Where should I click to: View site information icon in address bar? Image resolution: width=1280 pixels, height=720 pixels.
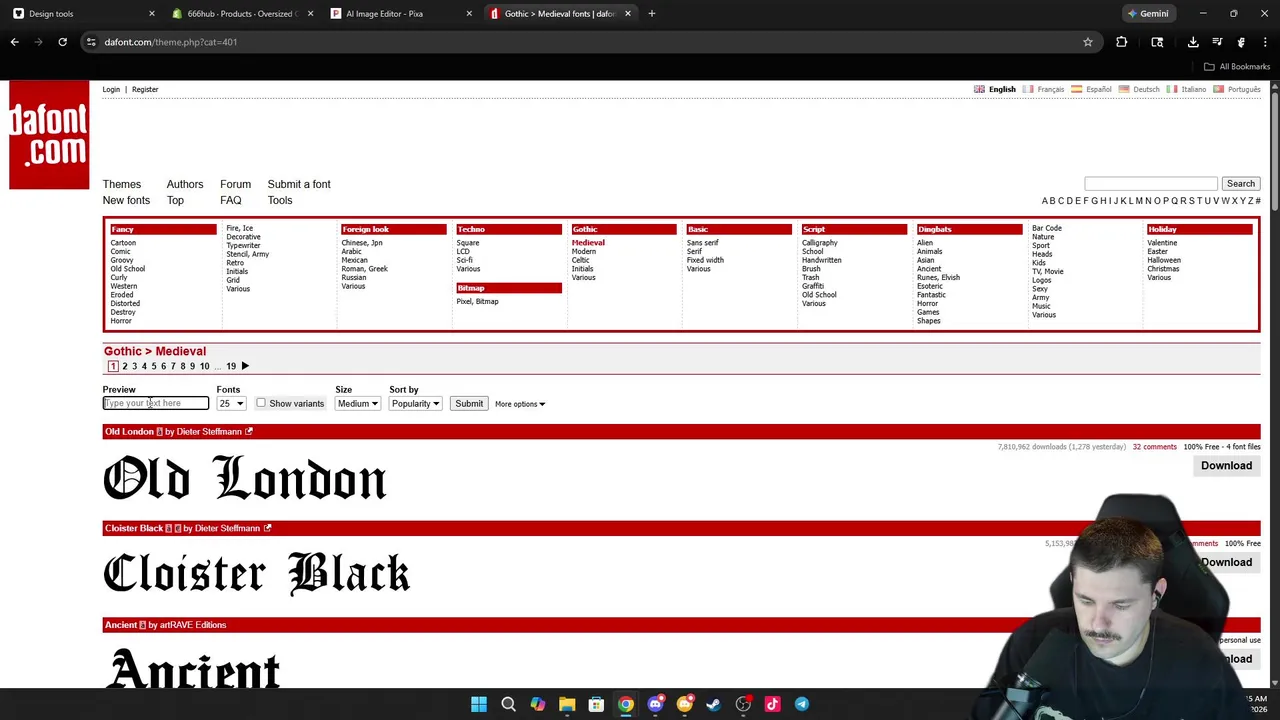point(91,42)
